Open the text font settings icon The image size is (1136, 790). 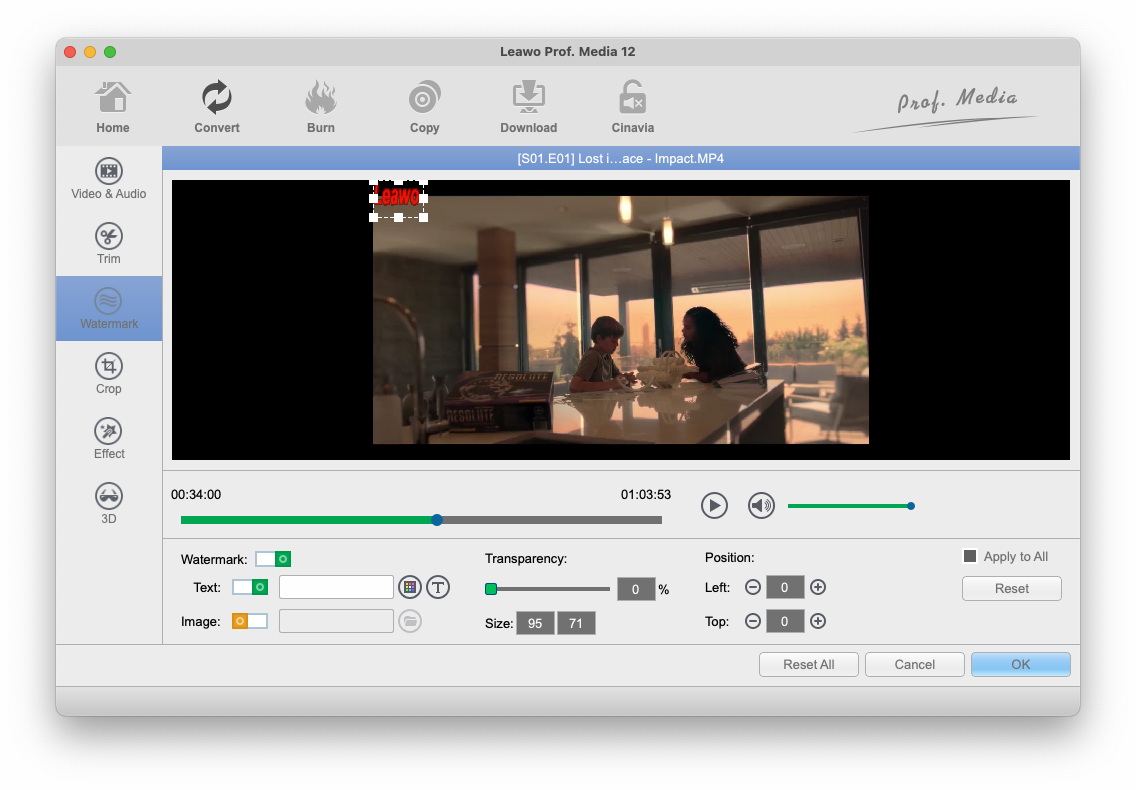pos(437,588)
